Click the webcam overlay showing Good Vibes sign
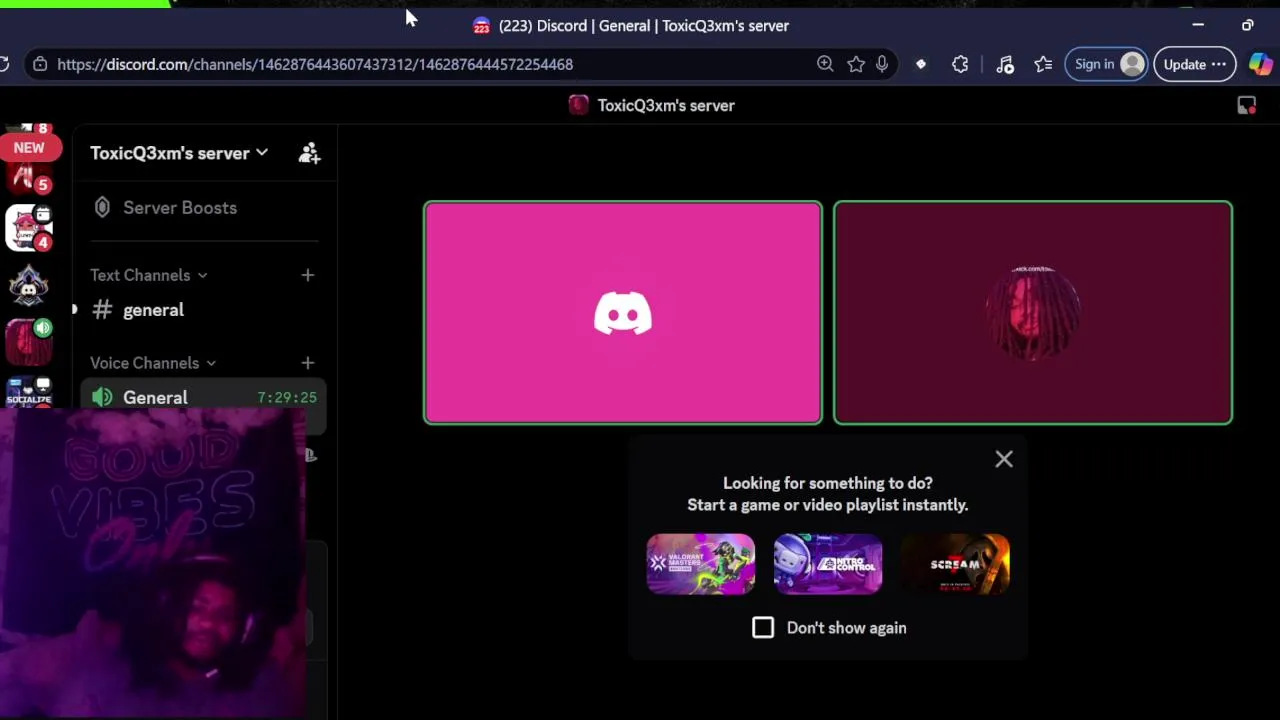The width and height of the screenshot is (1280, 720). point(152,563)
